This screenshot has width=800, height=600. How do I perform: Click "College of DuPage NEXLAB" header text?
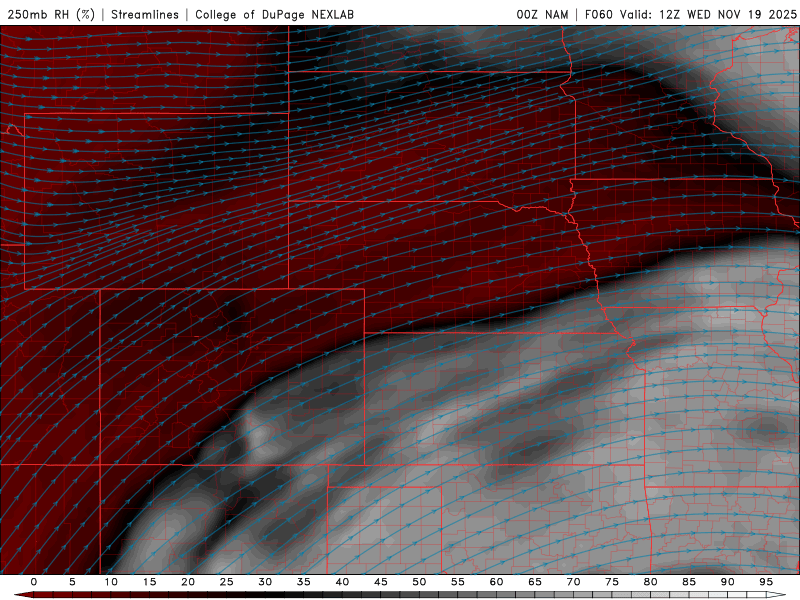274,14
